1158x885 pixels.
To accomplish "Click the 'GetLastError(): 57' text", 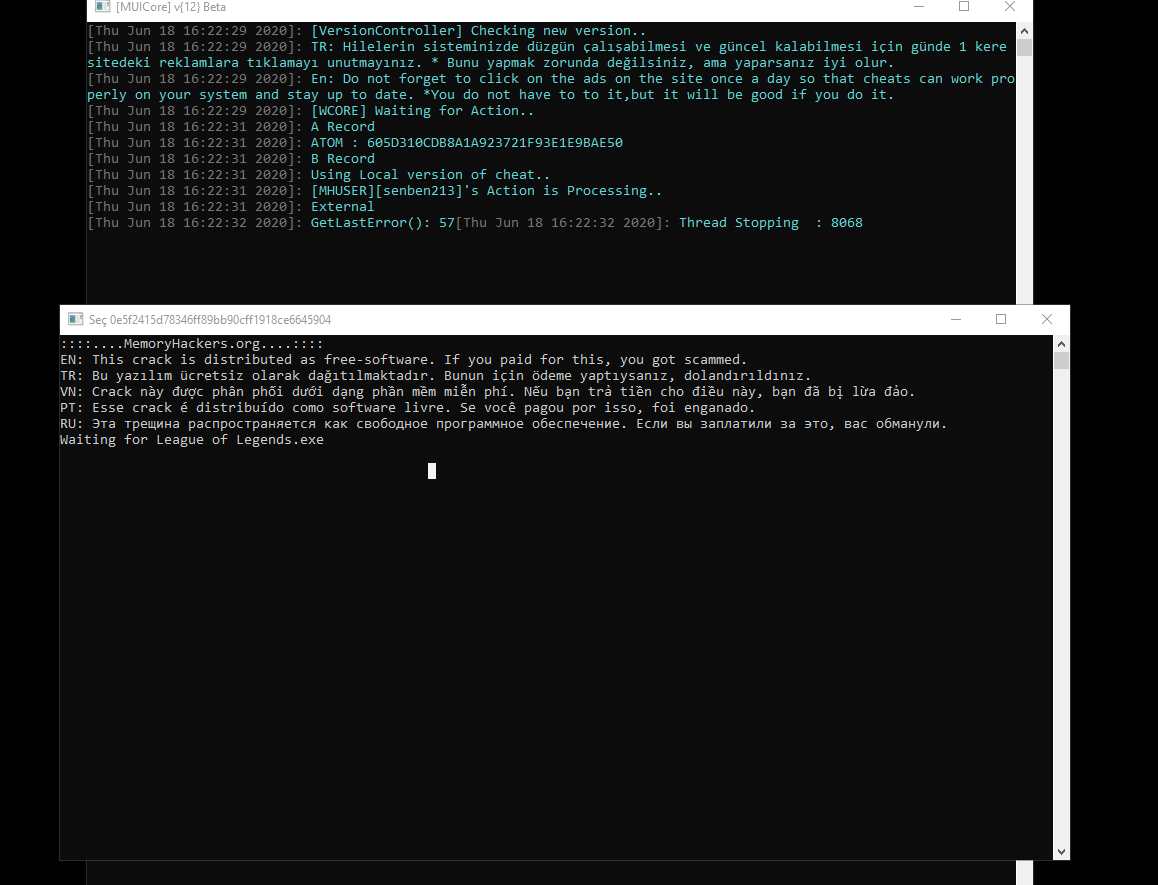I will pos(382,222).
